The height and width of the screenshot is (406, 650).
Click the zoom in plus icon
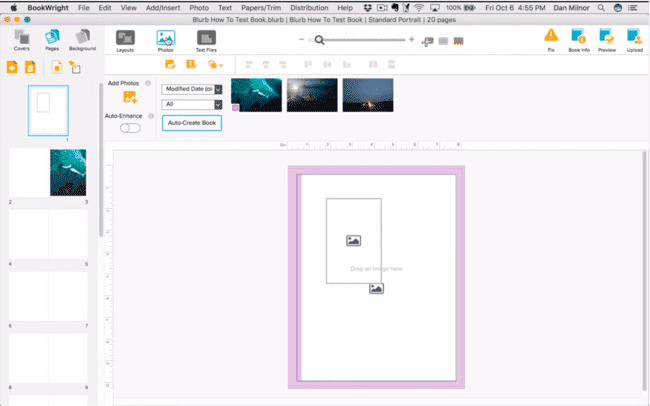pos(411,39)
